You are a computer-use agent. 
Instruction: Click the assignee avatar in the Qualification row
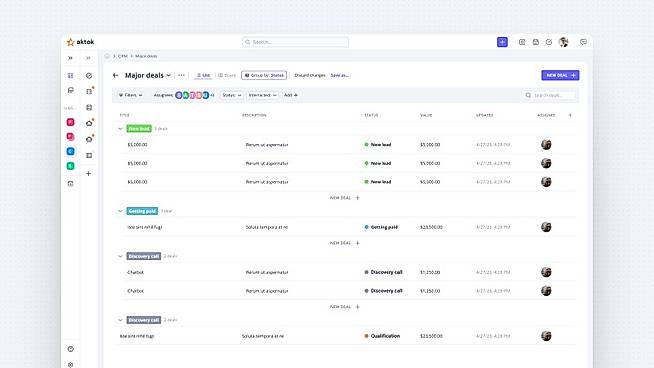tap(546, 336)
